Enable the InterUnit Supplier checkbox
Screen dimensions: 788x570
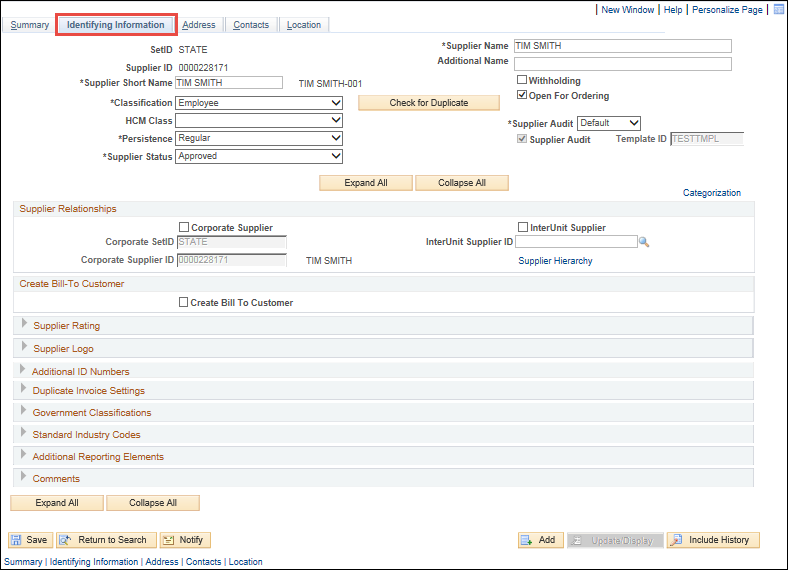[523, 227]
